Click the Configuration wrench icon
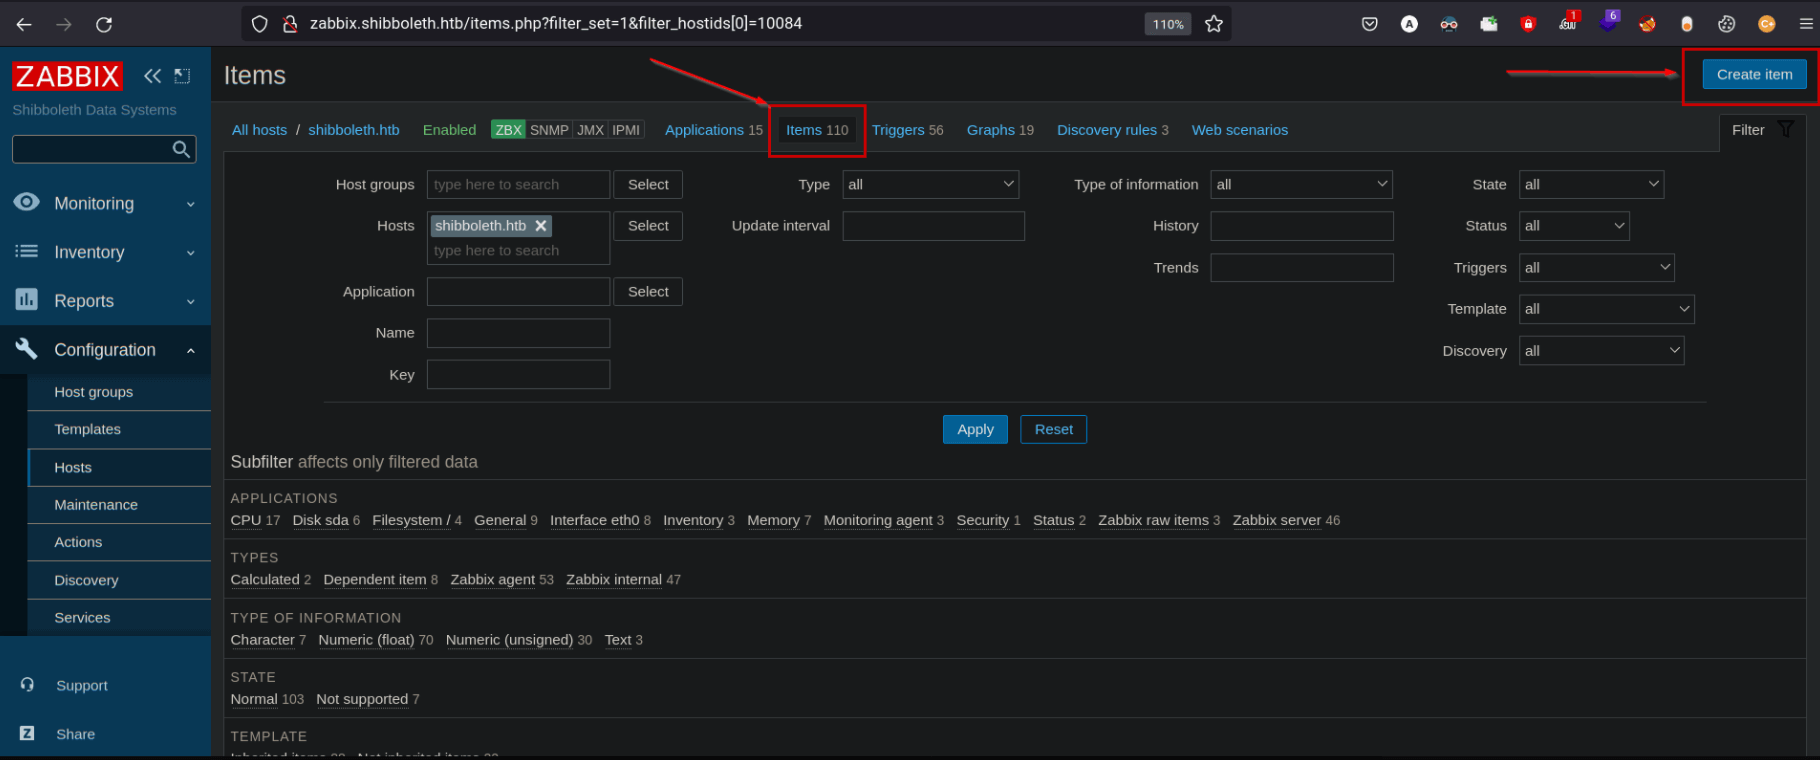The height and width of the screenshot is (760, 1820). (x=27, y=348)
